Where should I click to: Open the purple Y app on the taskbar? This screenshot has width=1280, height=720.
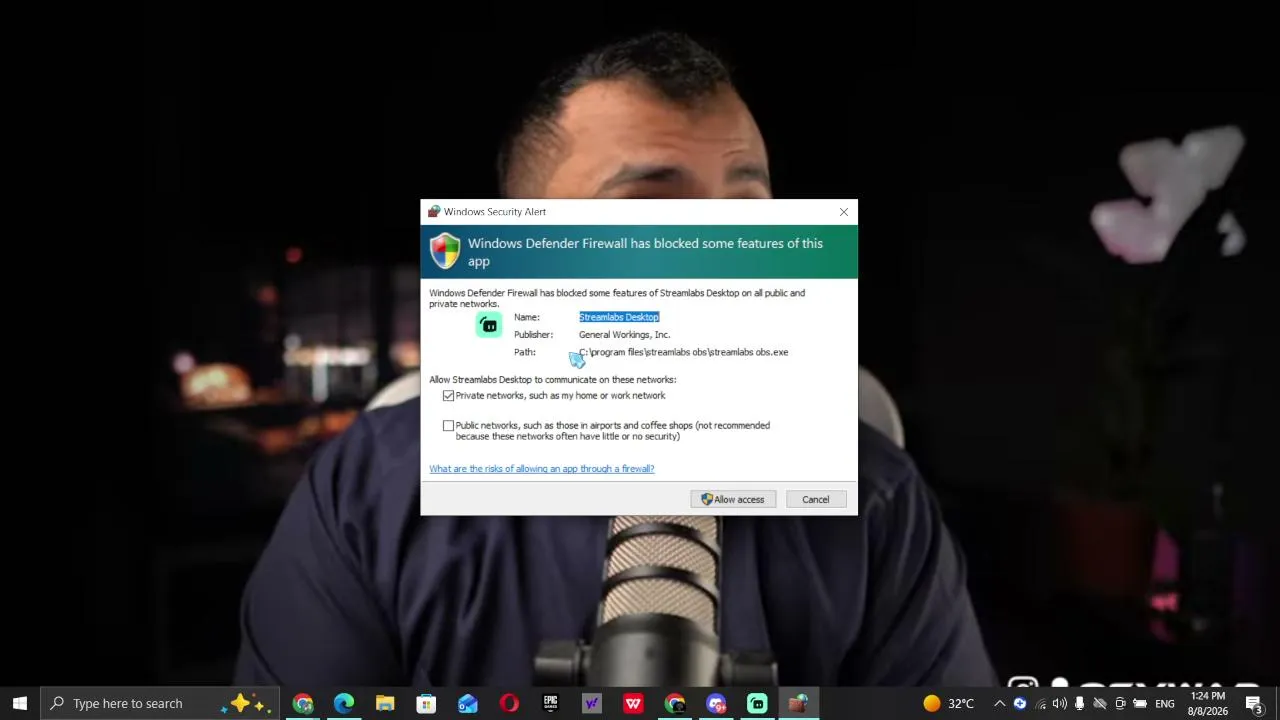point(592,704)
